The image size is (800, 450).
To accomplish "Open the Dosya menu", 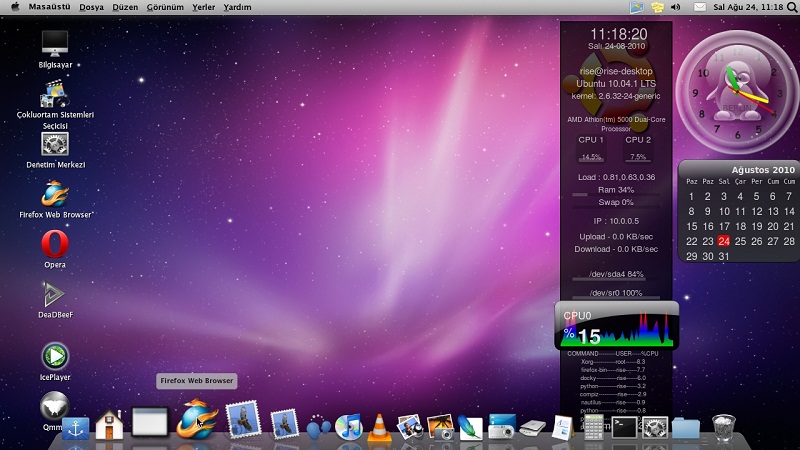I will [x=91, y=7].
